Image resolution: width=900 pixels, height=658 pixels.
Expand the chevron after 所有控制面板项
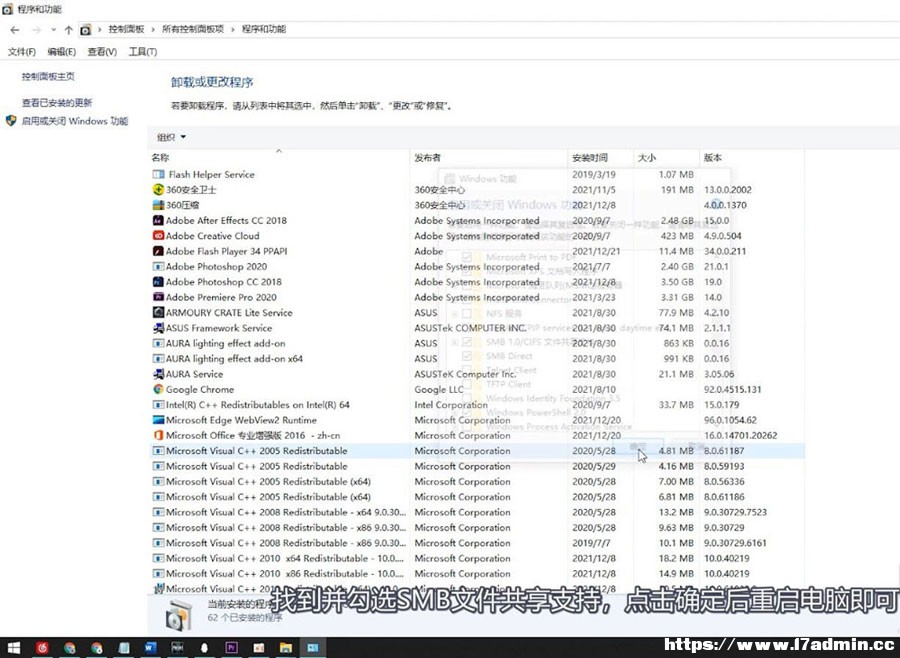coord(233,29)
